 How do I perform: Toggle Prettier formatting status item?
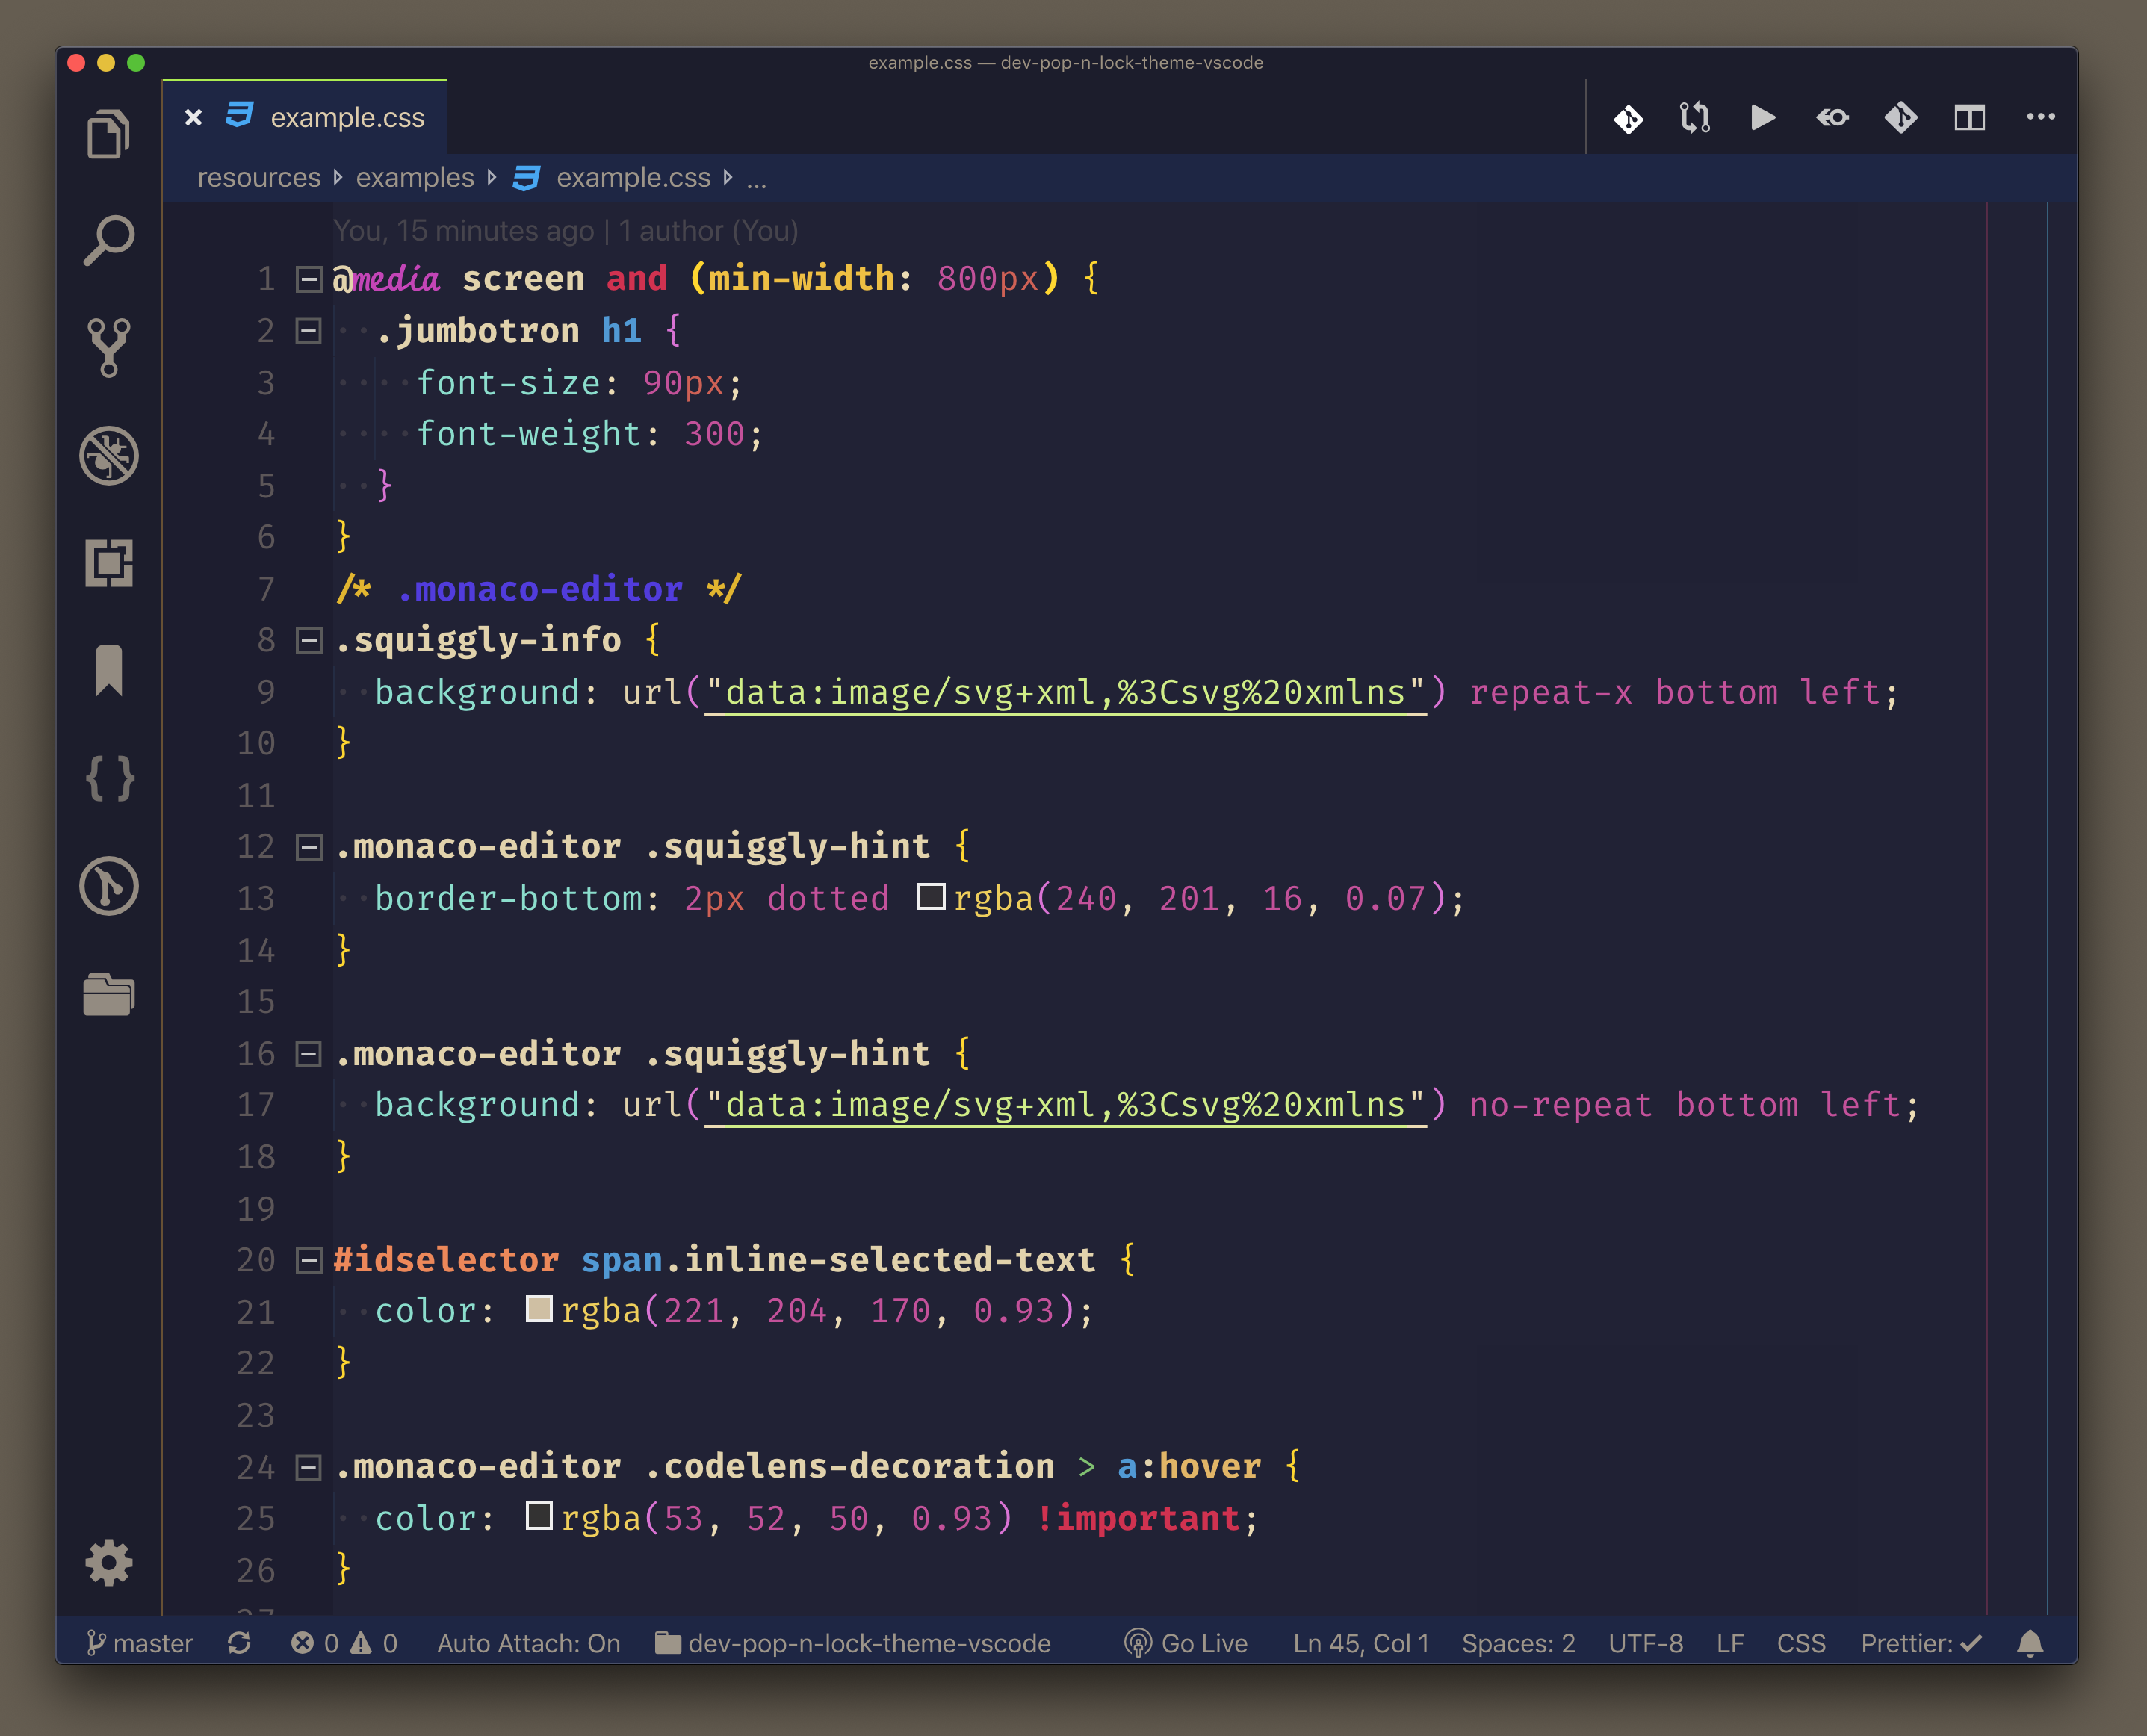click(1920, 1643)
